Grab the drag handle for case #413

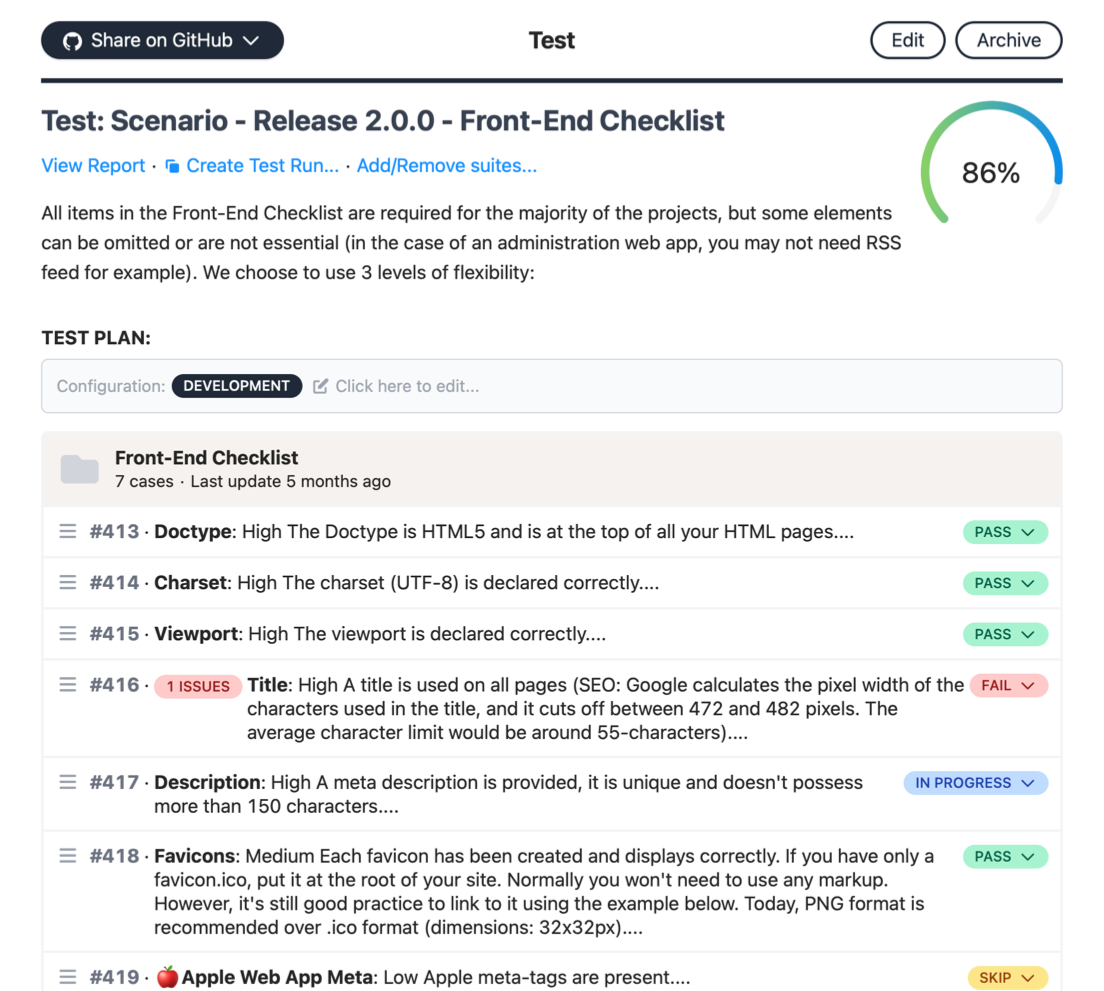(68, 531)
